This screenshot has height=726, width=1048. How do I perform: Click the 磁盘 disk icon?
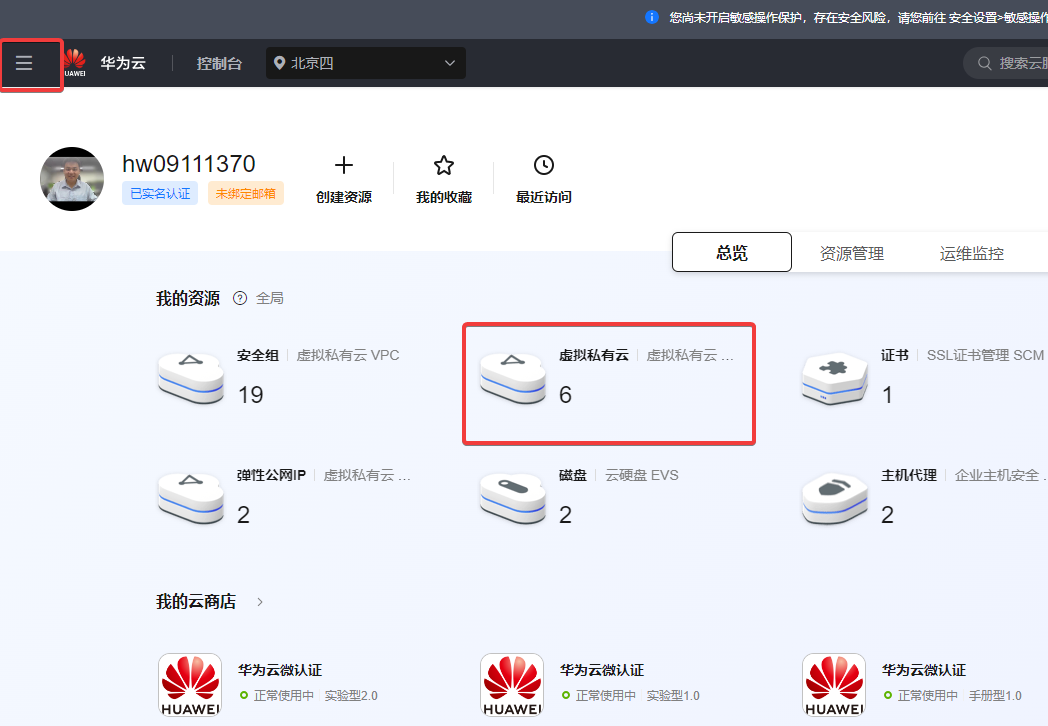point(513,498)
